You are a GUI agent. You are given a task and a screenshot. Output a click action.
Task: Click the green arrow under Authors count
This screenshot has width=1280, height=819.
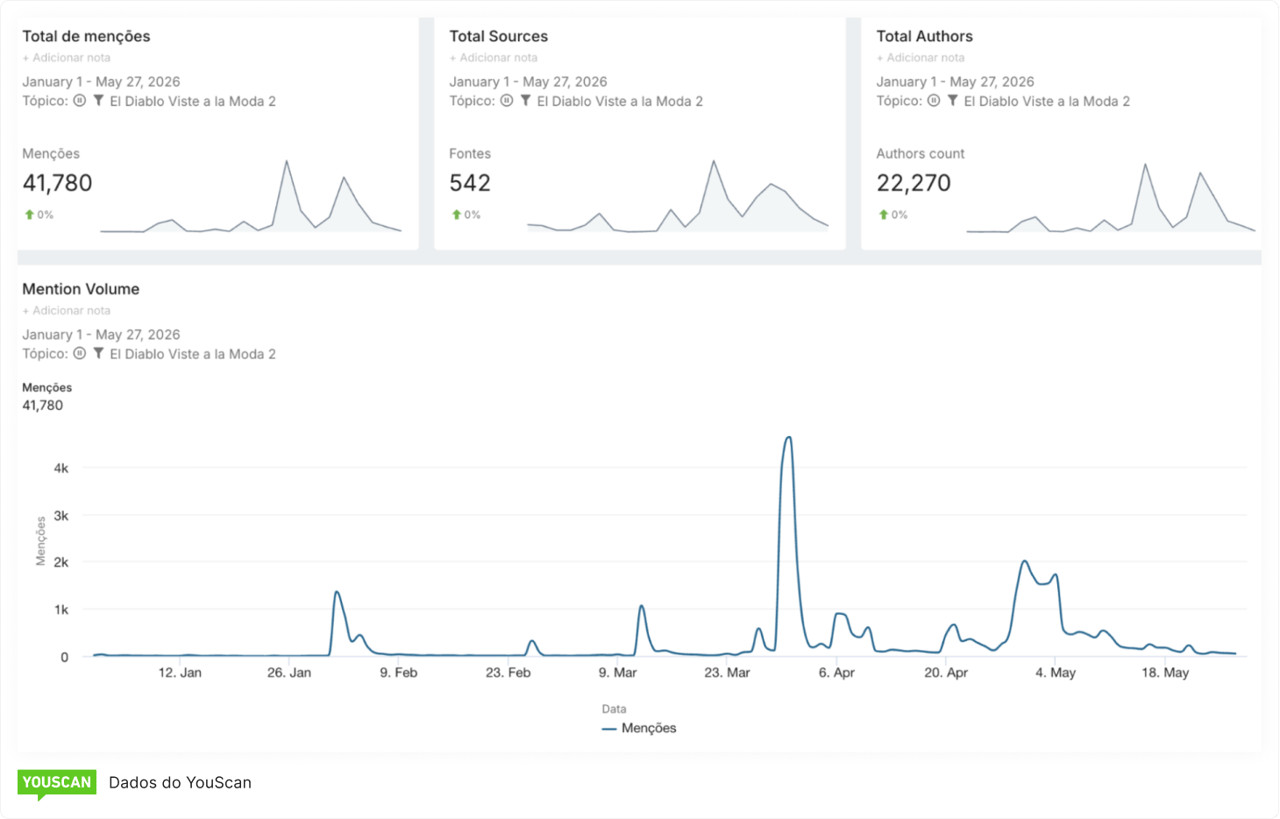point(883,215)
